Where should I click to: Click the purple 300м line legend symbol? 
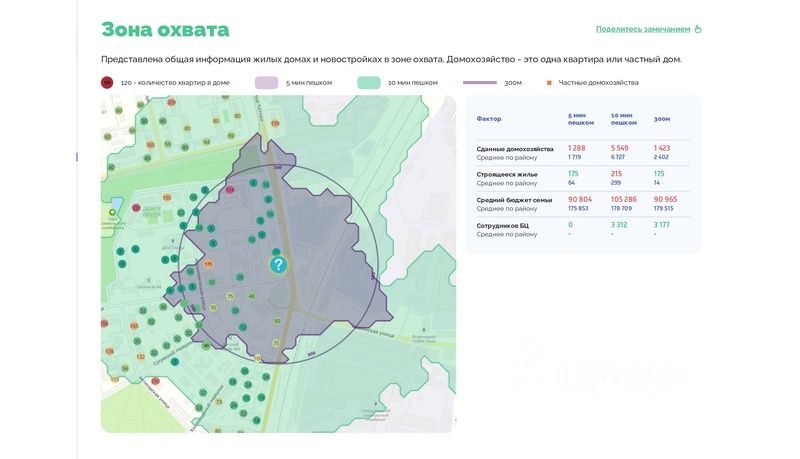point(480,83)
